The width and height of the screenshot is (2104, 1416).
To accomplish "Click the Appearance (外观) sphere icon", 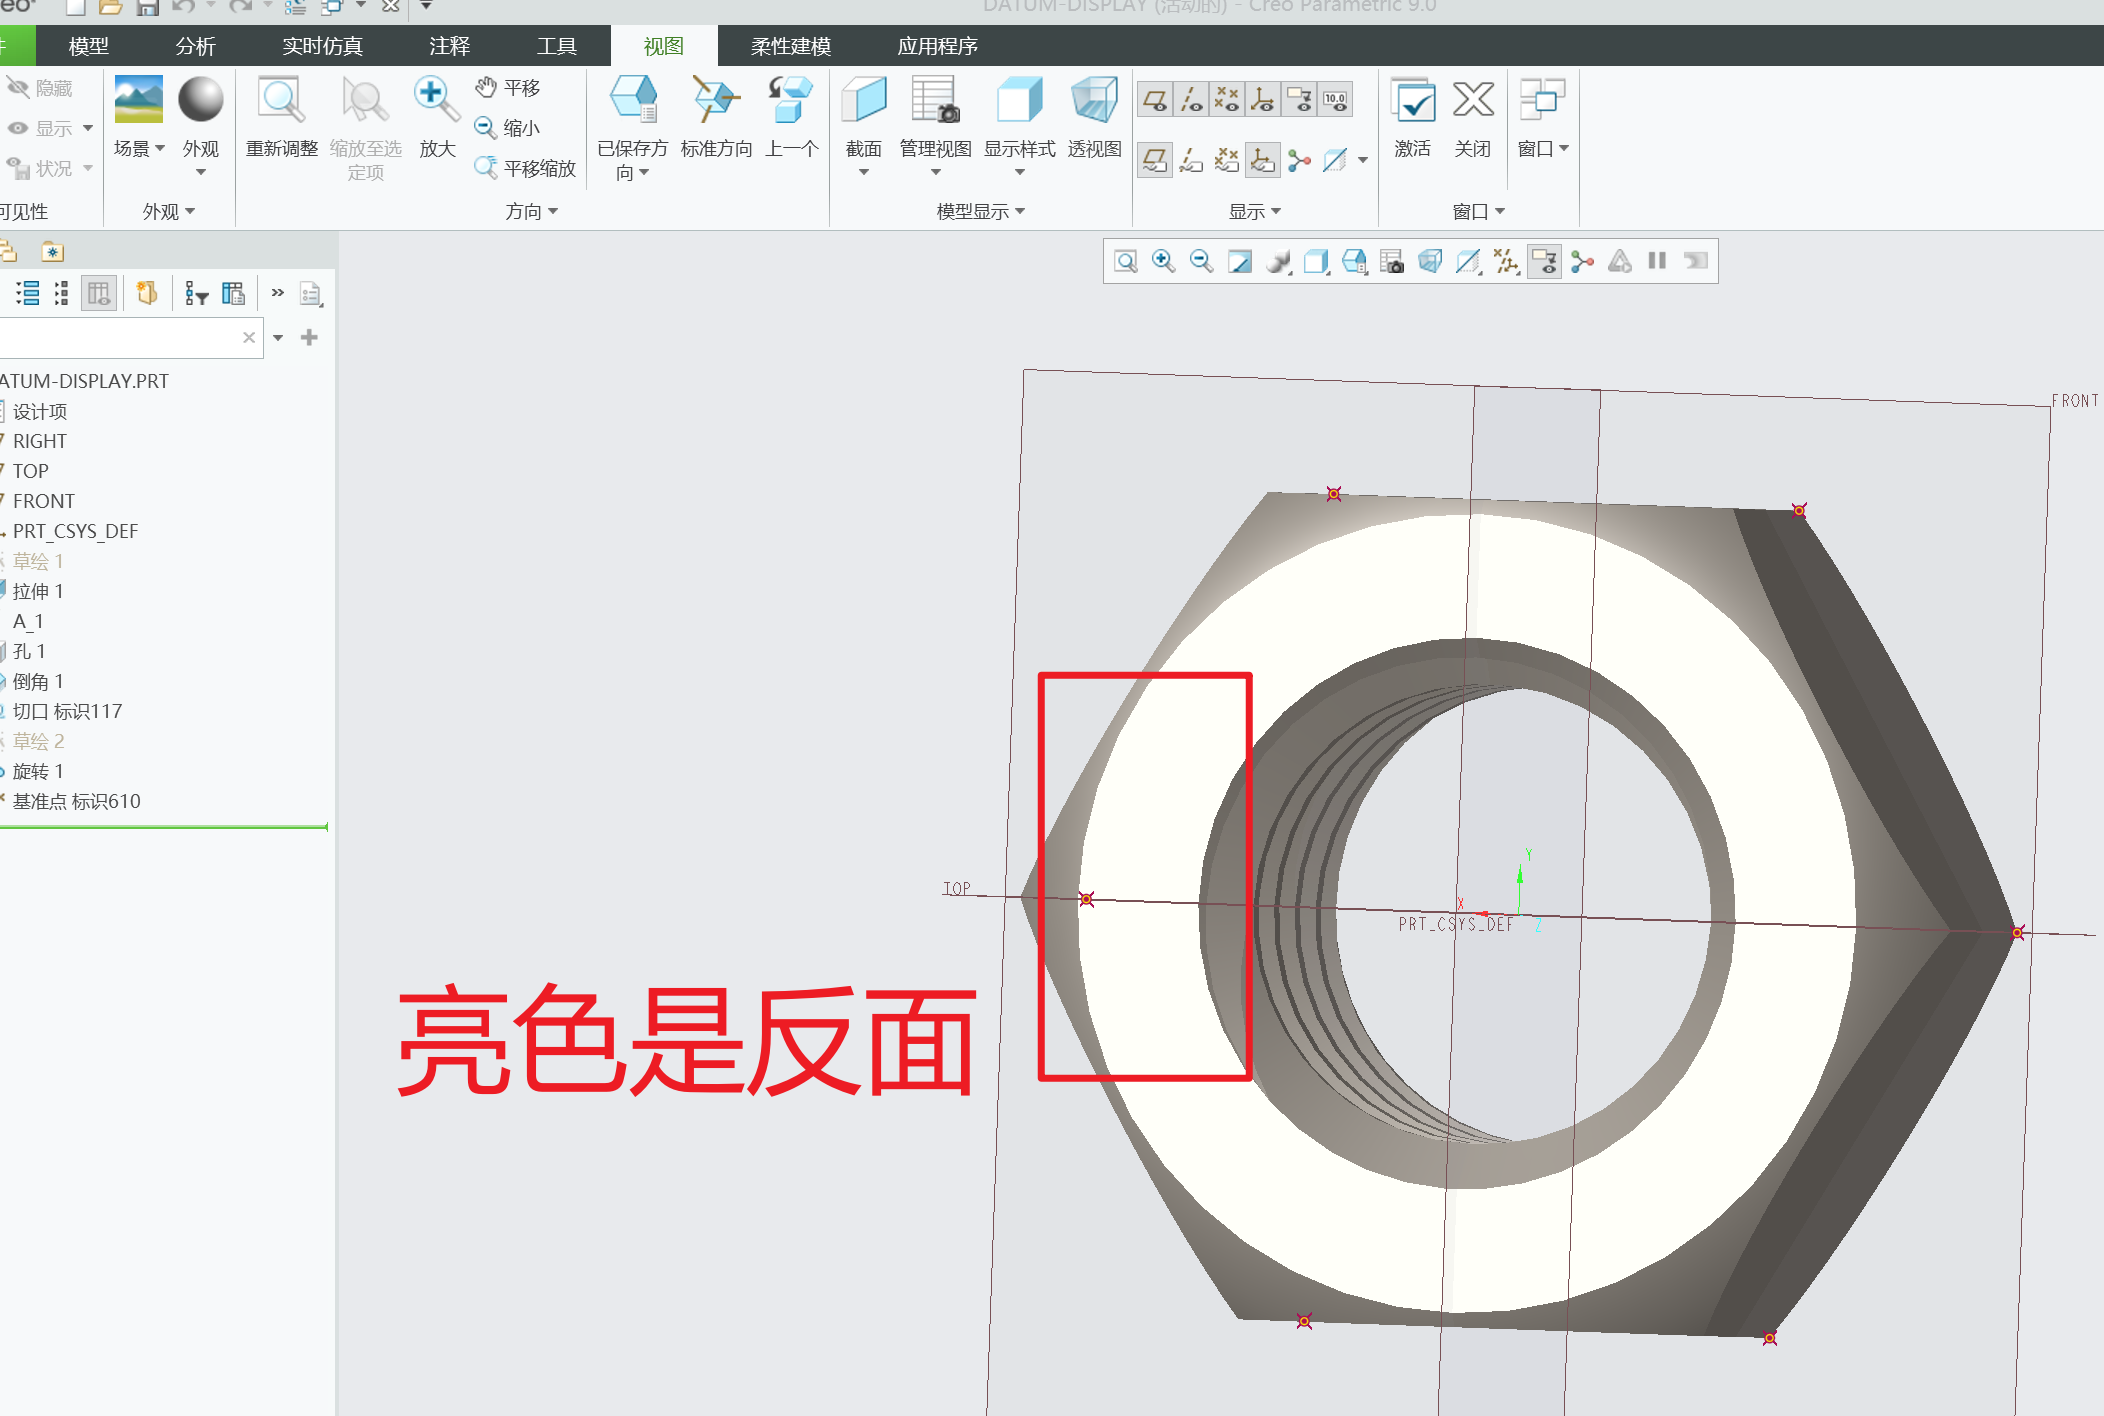I will 200,100.
